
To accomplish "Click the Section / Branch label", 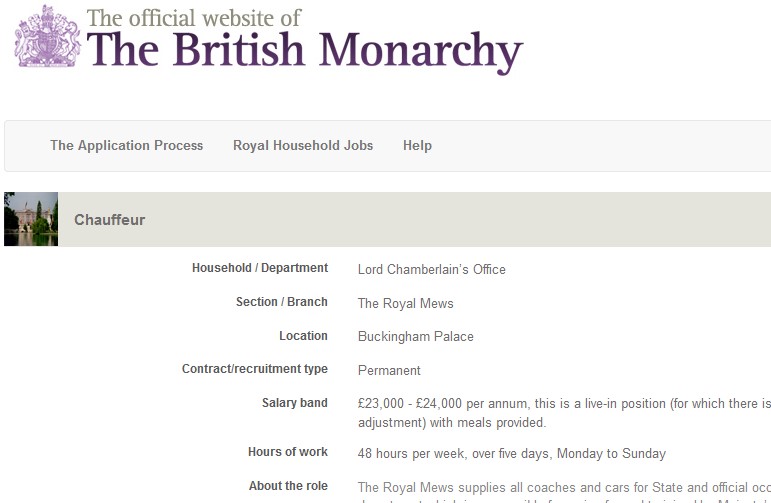I will click(281, 302).
